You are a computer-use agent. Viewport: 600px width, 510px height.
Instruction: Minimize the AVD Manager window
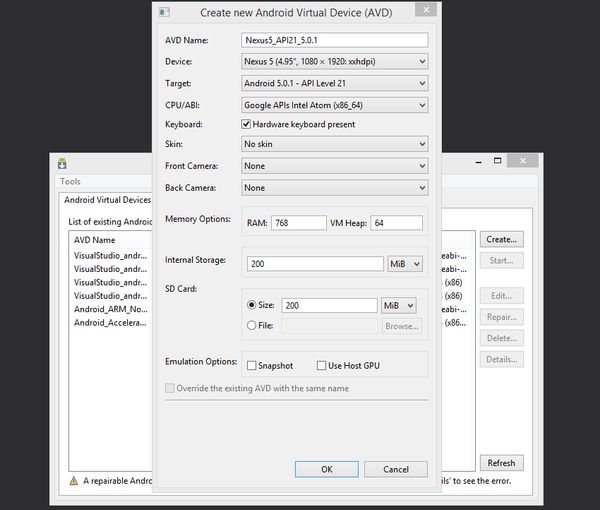pos(478,162)
